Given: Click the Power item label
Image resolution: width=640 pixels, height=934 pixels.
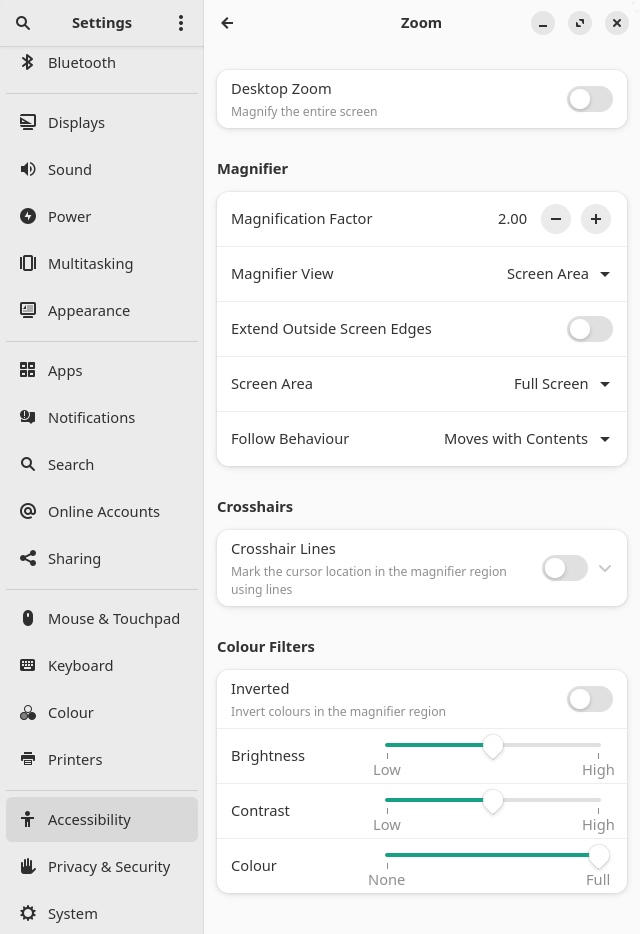Looking at the screenshot, I should (x=69, y=217).
